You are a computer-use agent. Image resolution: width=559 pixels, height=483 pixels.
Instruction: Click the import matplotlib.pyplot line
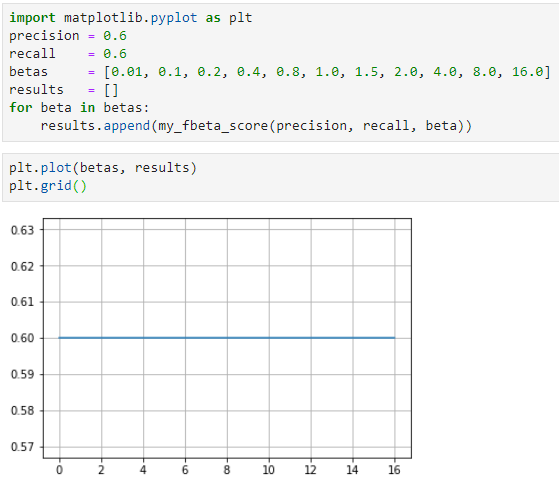[130, 18]
